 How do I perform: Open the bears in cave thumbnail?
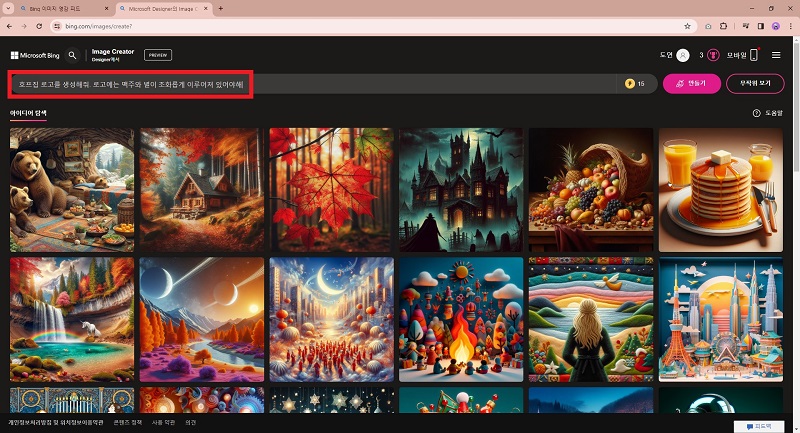point(72,190)
